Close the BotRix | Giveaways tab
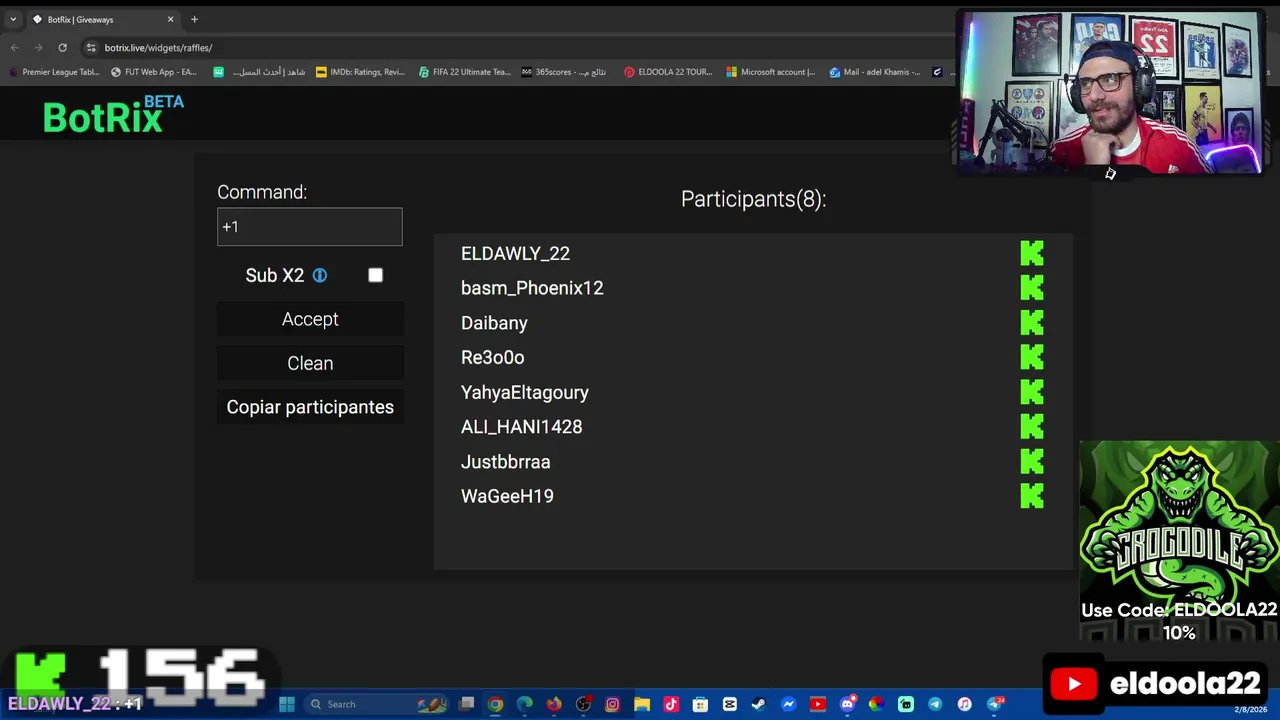The width and height of the screenshot is (1280, 720). tap(170, 19)
